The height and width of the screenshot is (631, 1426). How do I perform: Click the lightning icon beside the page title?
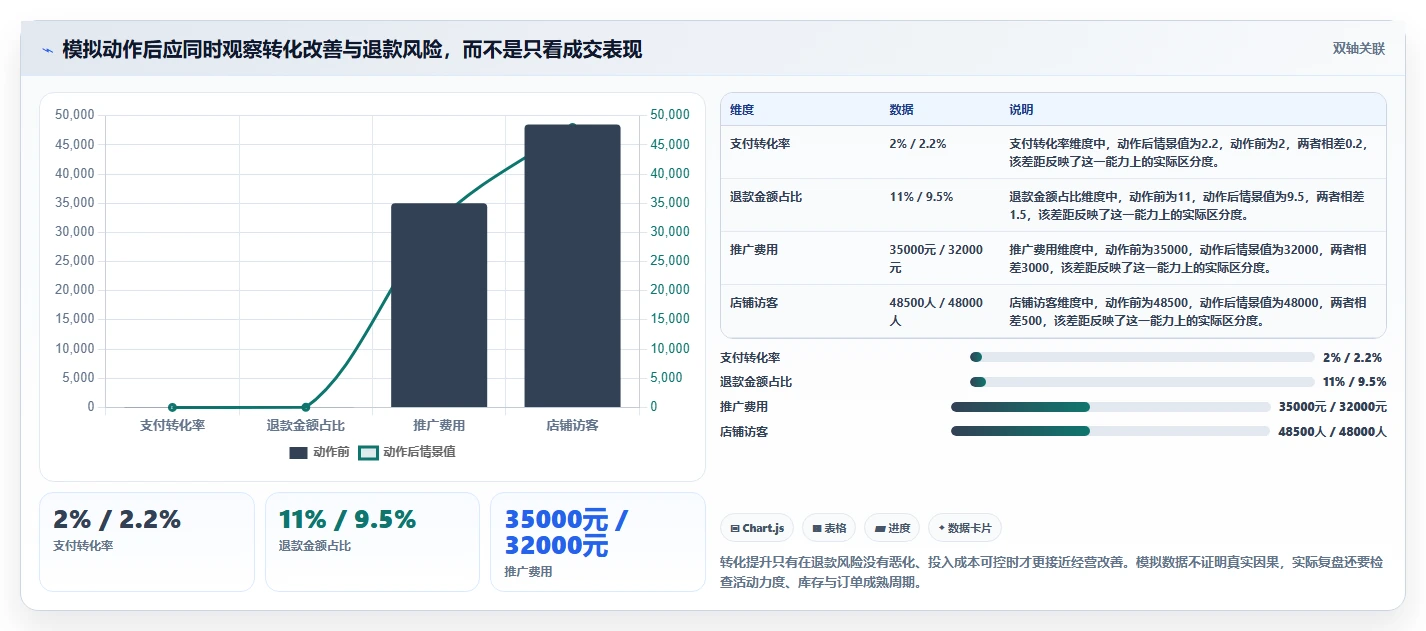47,50
